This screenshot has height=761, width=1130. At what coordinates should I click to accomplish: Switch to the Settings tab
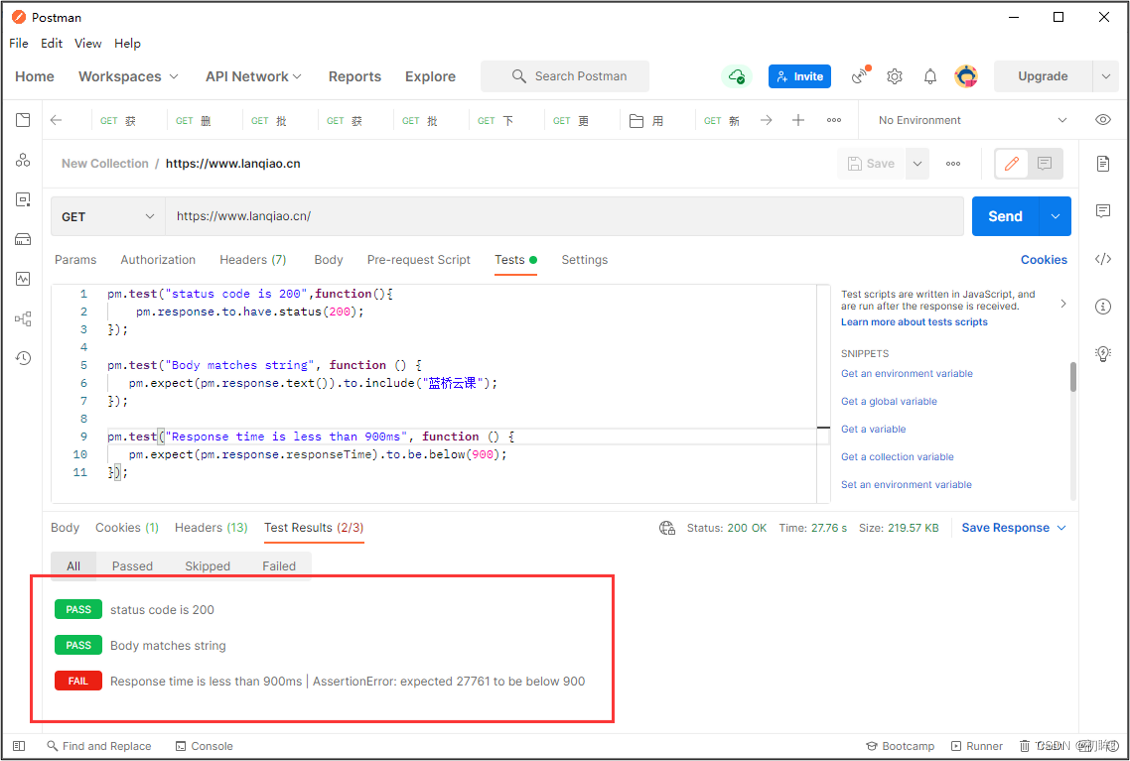point(584,260)
